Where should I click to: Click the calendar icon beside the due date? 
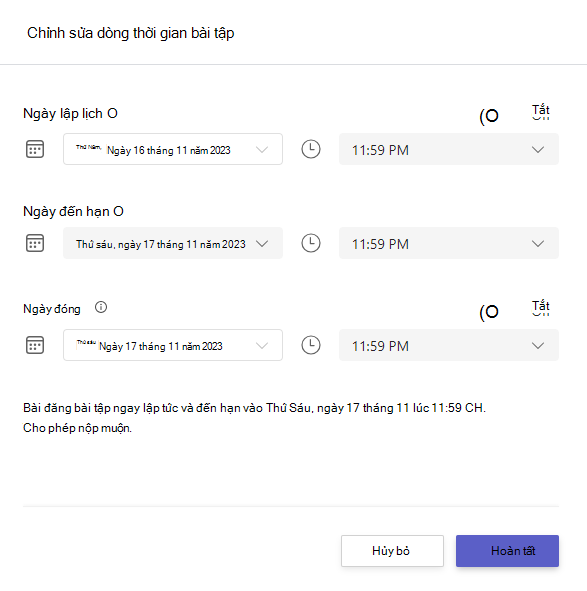35,243
